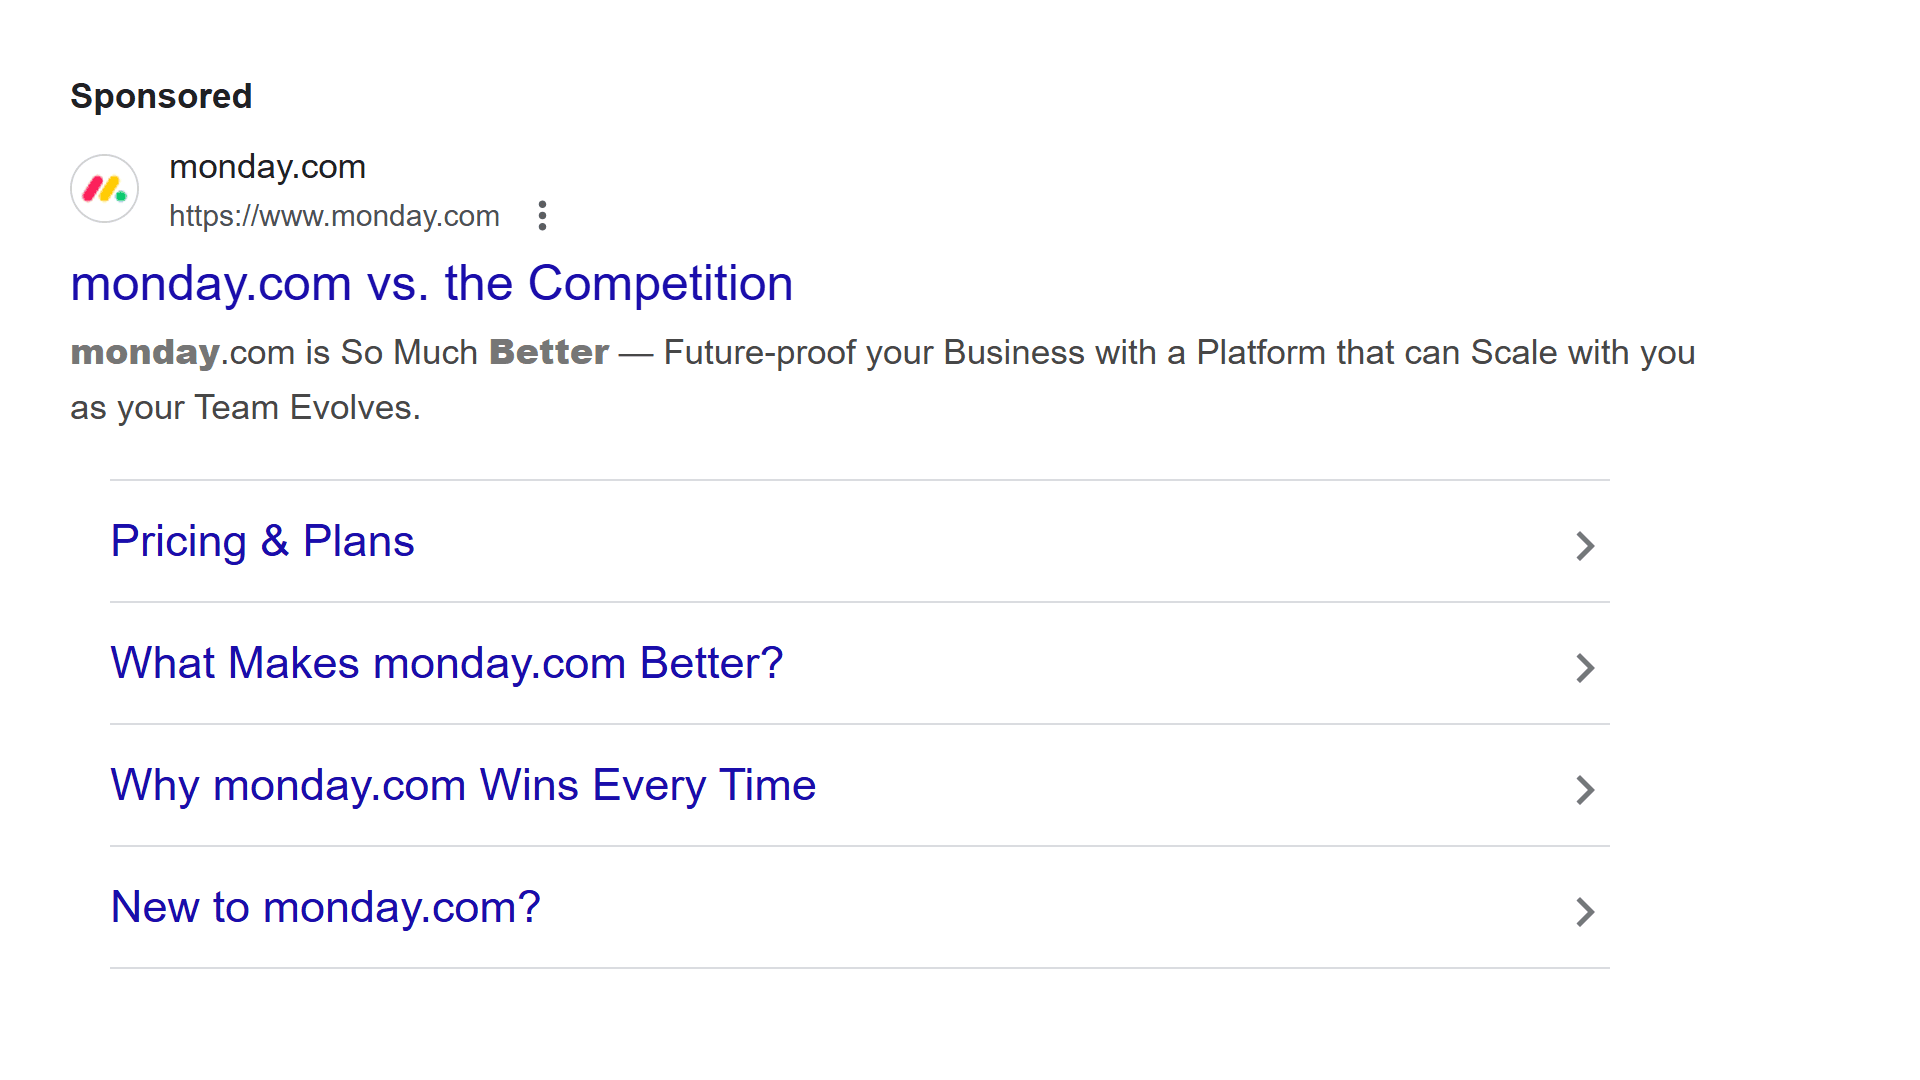This screenshot has height=1080, width=1920.
Task: Visit https://www.monday.com from the URL
Action: [334, 216]
